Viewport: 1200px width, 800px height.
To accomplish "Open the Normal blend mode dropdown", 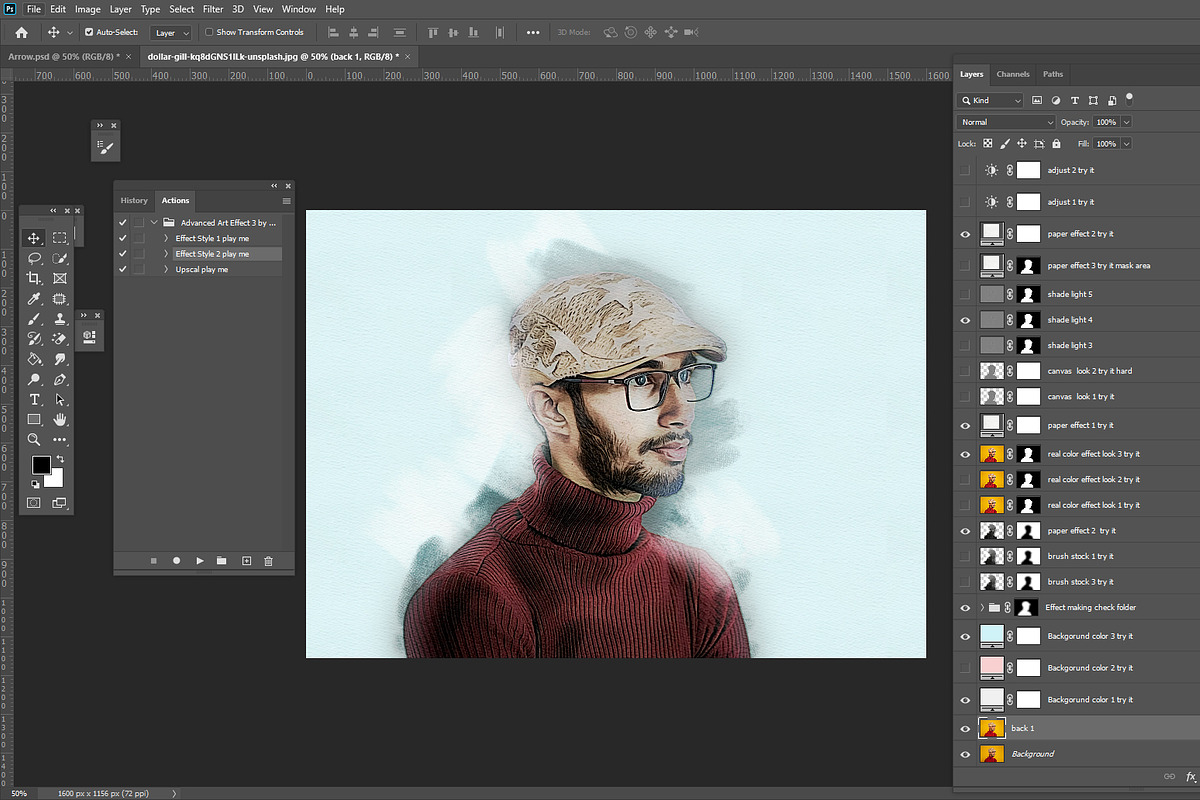I will (1006, 122).
